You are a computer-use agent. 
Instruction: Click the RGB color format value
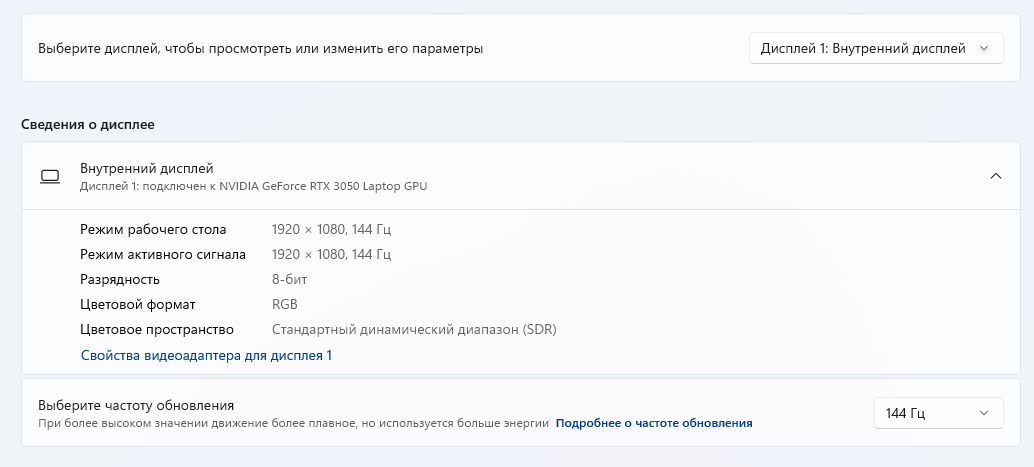tap(285, 304)
